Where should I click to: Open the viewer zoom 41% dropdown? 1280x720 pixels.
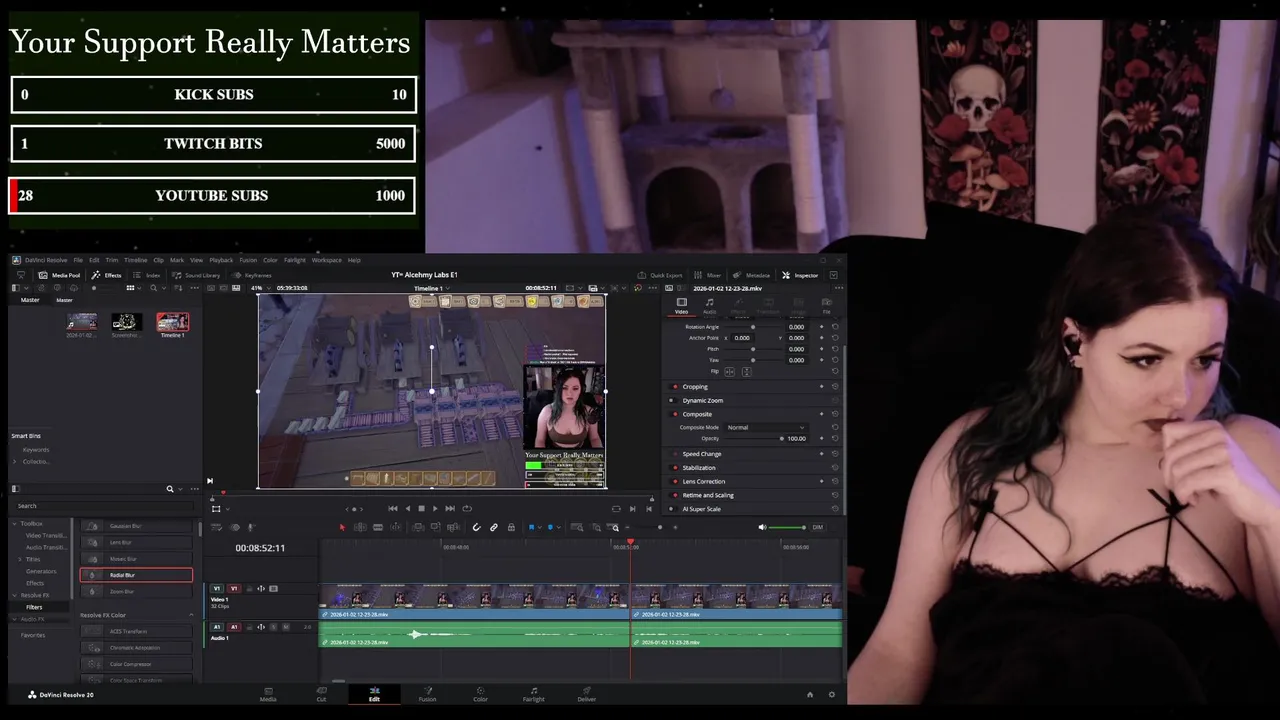[x=260, y=288]
